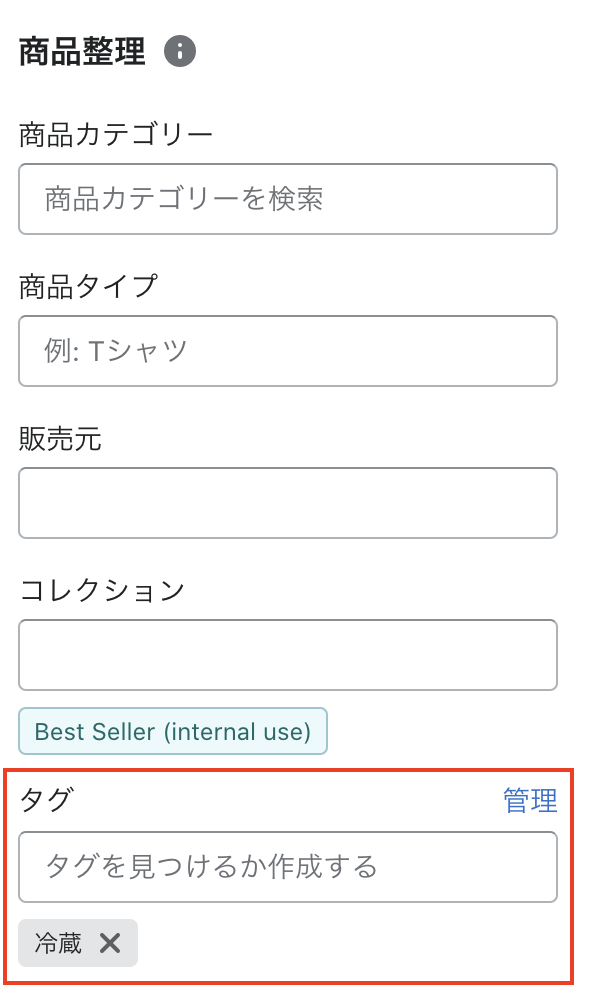Click the red border around the タグ section
The image size is (592, 998).
289,771
